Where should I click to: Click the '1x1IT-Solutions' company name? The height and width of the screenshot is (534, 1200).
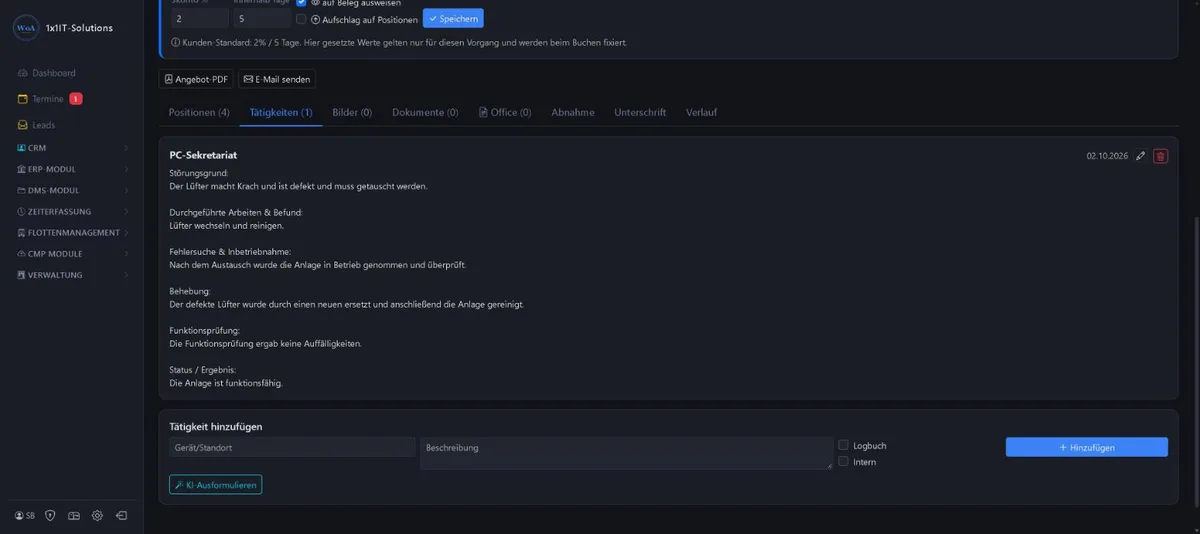point(79,28)
